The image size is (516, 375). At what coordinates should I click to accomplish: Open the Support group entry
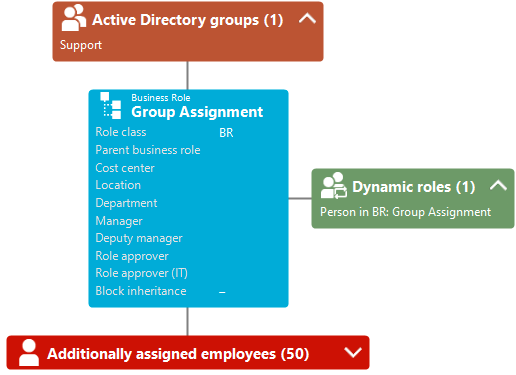[x=81, y=45]
